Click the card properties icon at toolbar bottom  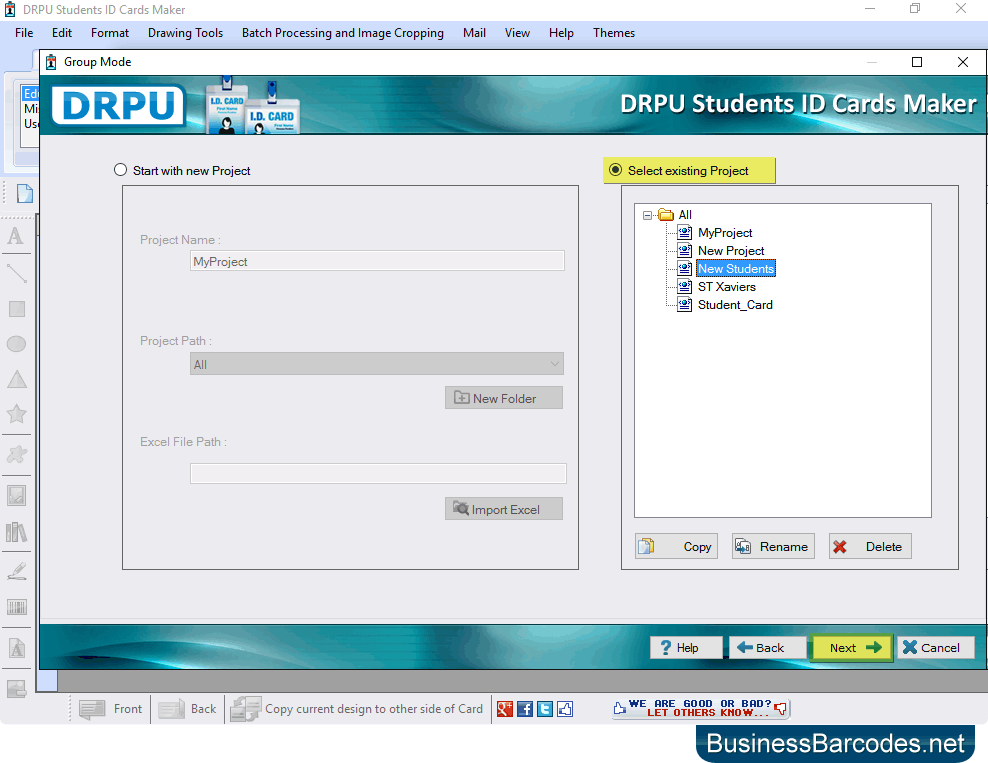[16, 689]
